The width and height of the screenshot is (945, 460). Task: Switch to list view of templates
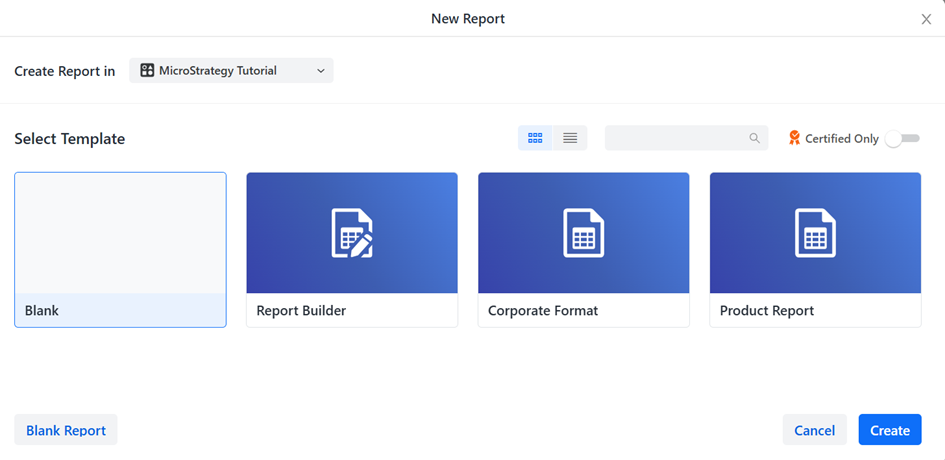(570, 138)
